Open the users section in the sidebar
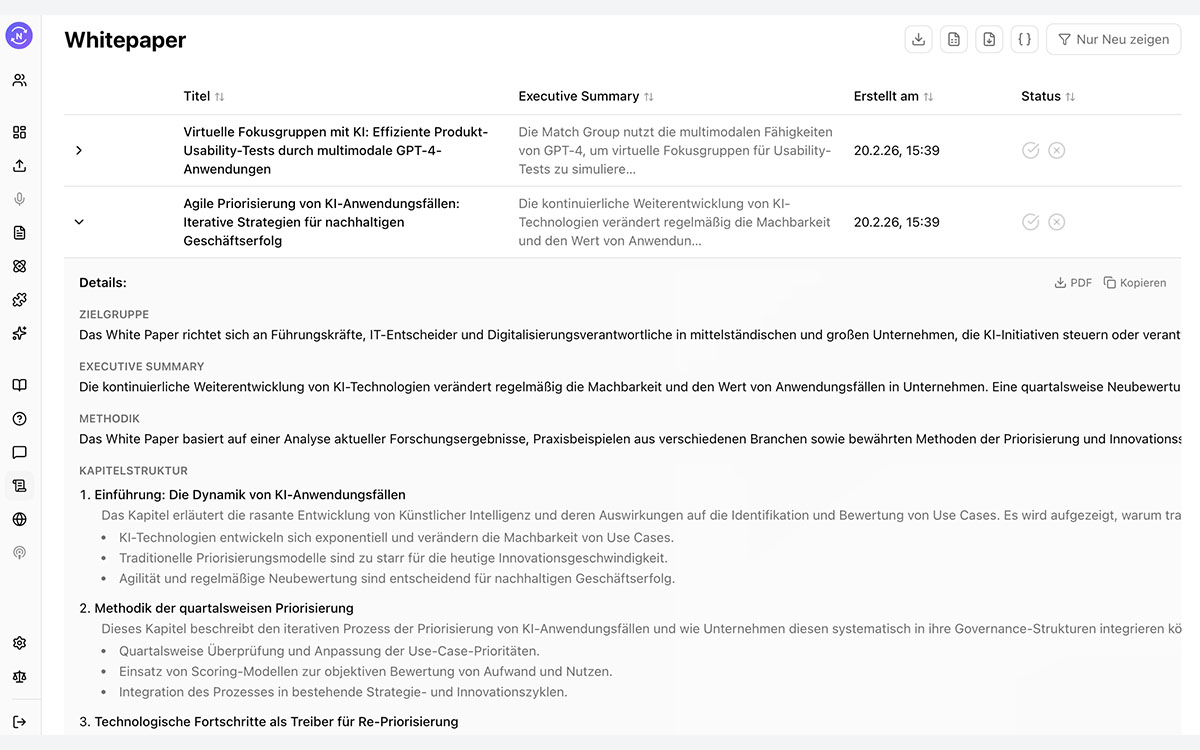Image resolution: width=1200 pixels, height=750 pixels. tap(19, 79)
